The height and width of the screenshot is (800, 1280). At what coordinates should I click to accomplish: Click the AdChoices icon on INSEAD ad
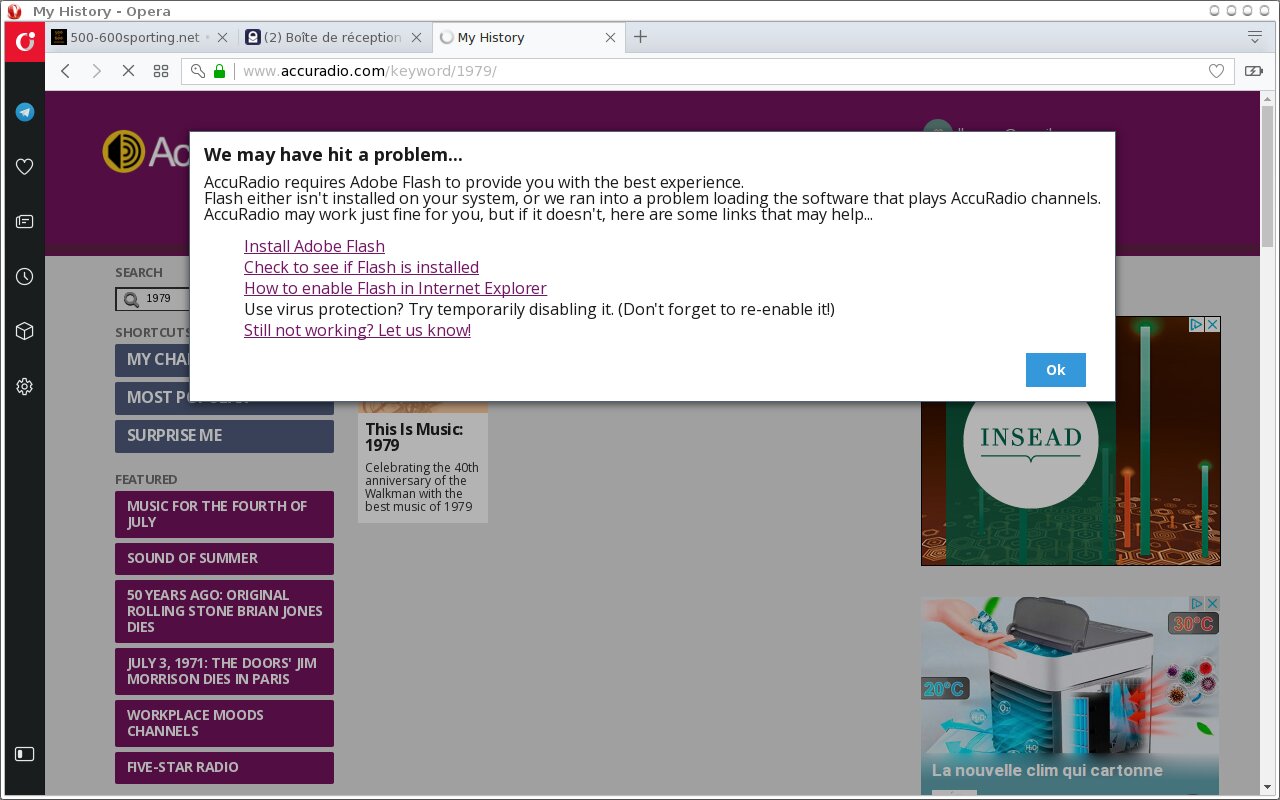(1195, 325)
